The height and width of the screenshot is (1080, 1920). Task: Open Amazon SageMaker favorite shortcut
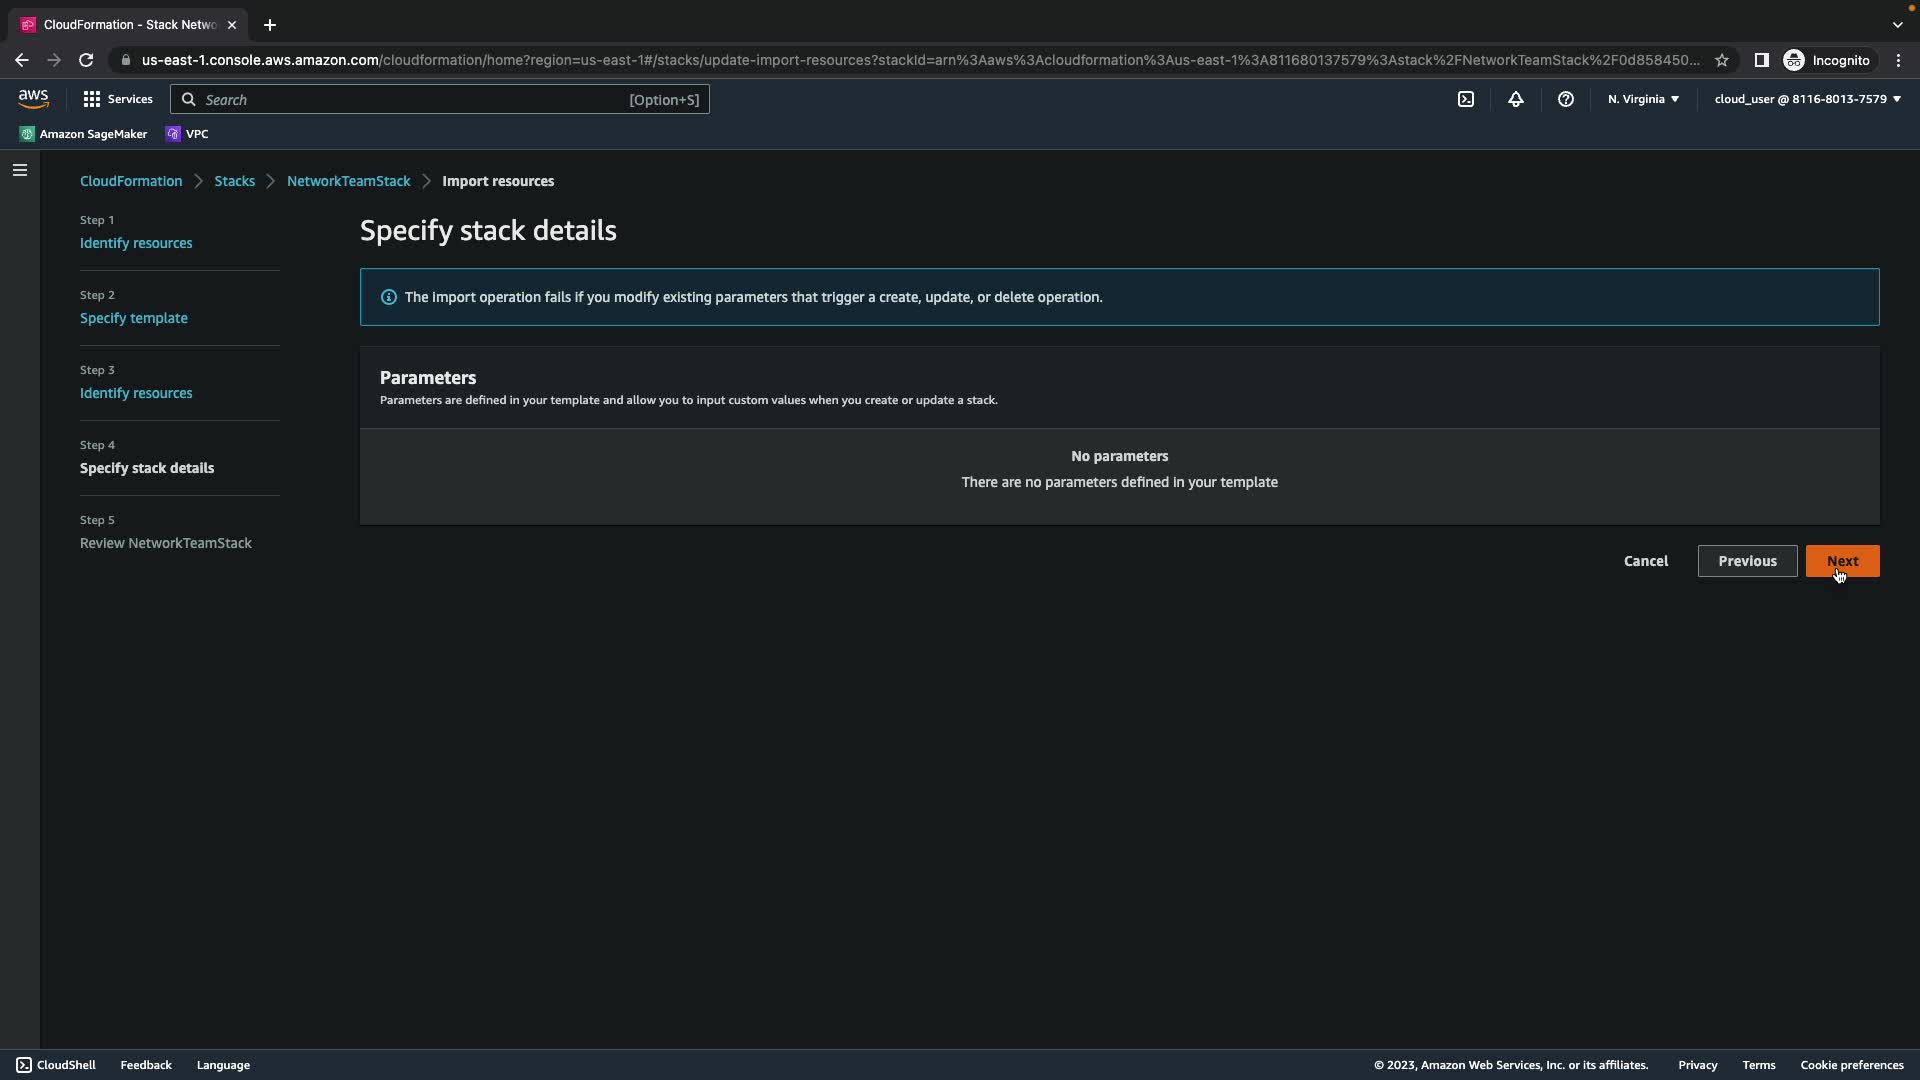point(84,134)
